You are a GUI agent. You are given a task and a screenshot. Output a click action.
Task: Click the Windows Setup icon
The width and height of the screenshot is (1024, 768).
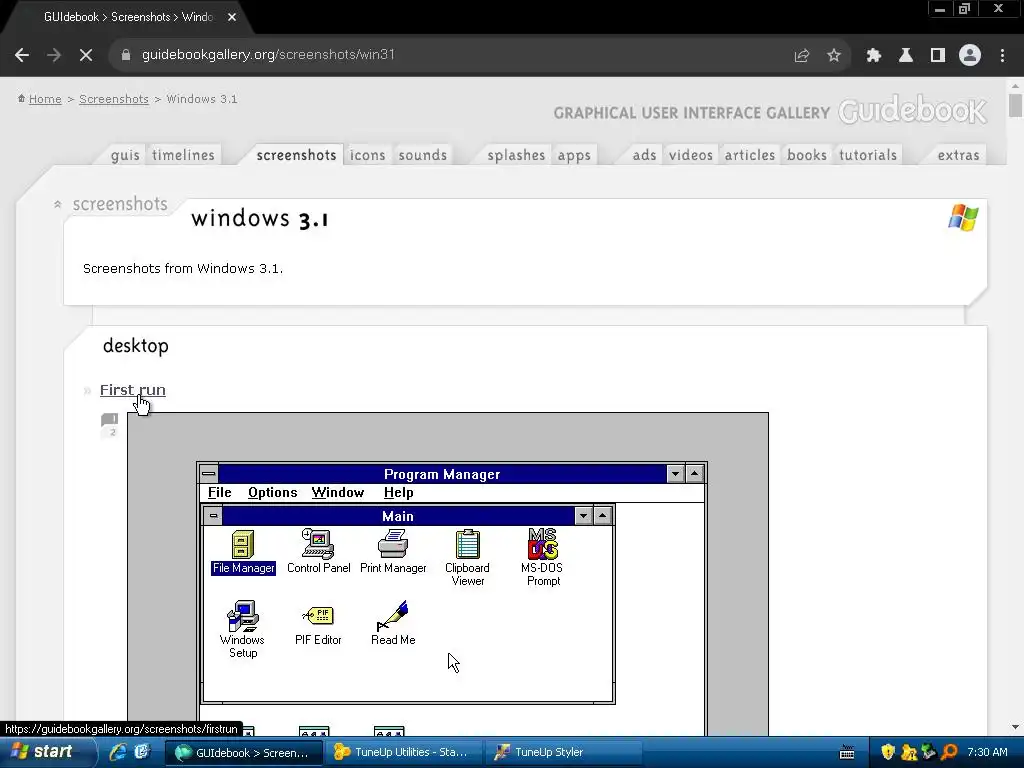(x=242, y=616)
